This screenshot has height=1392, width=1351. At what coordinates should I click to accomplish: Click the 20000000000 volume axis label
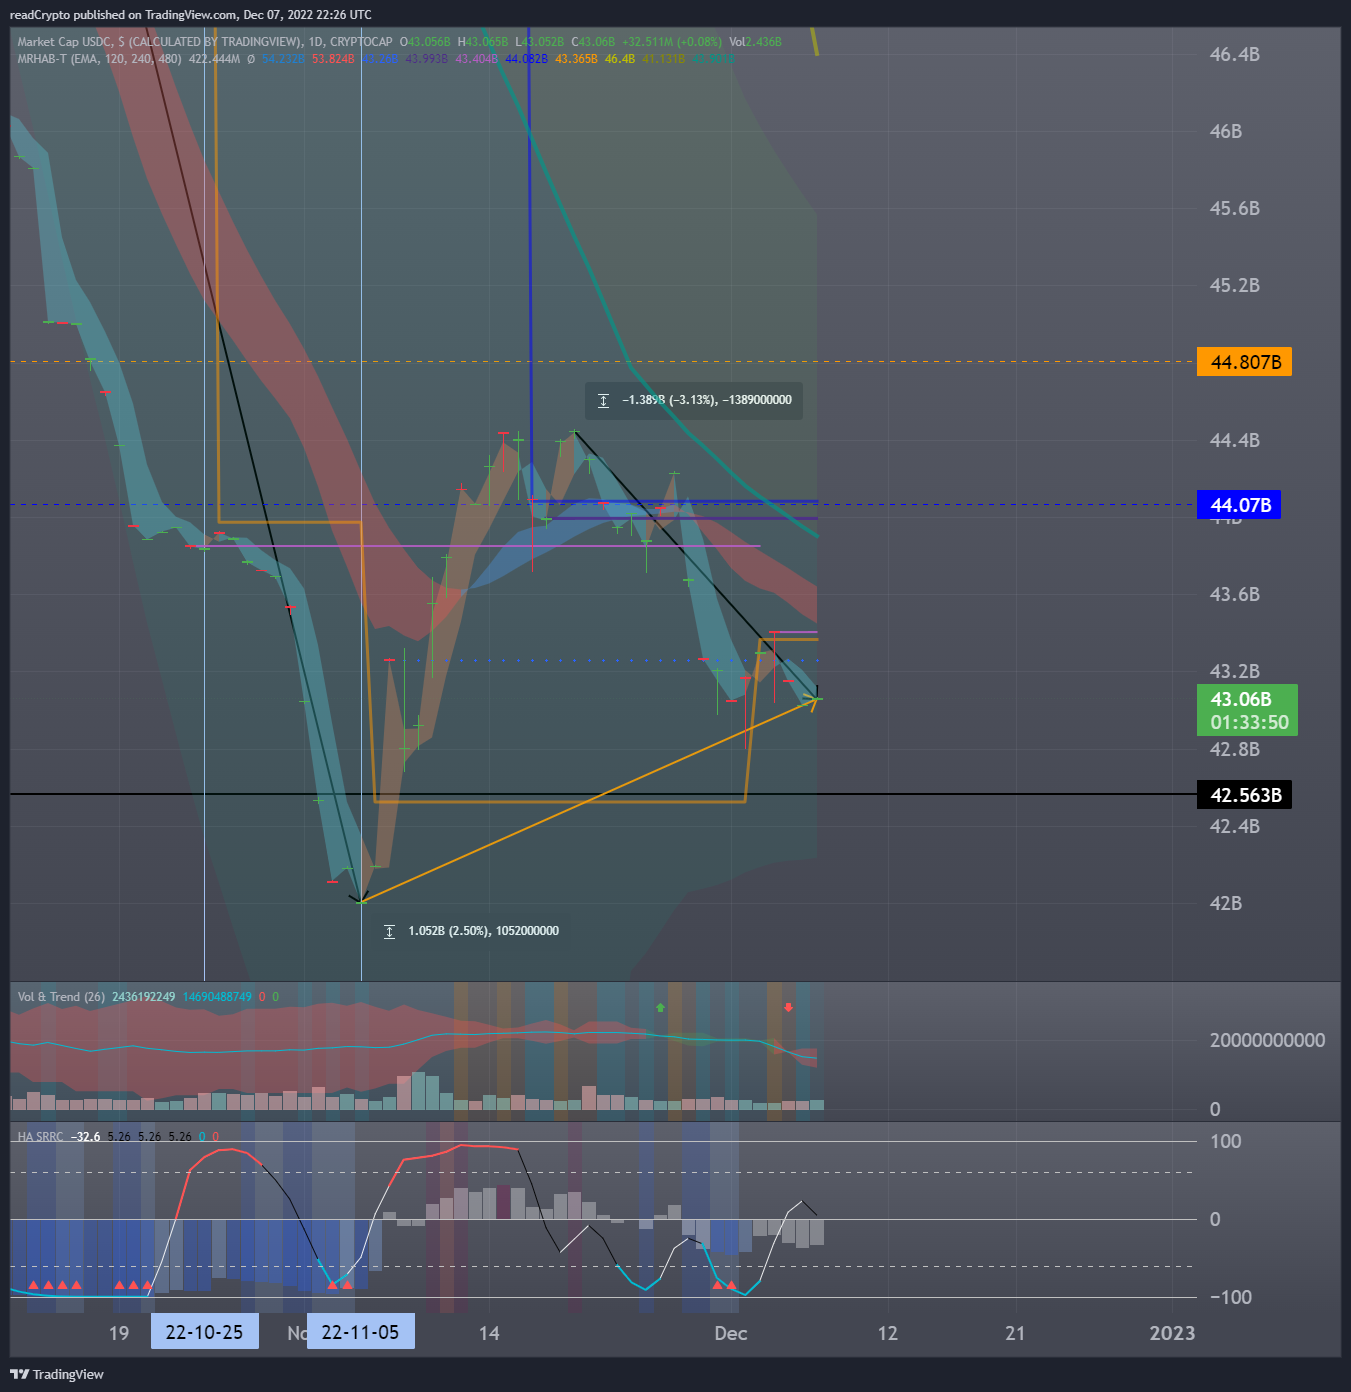(1267, 1040)
